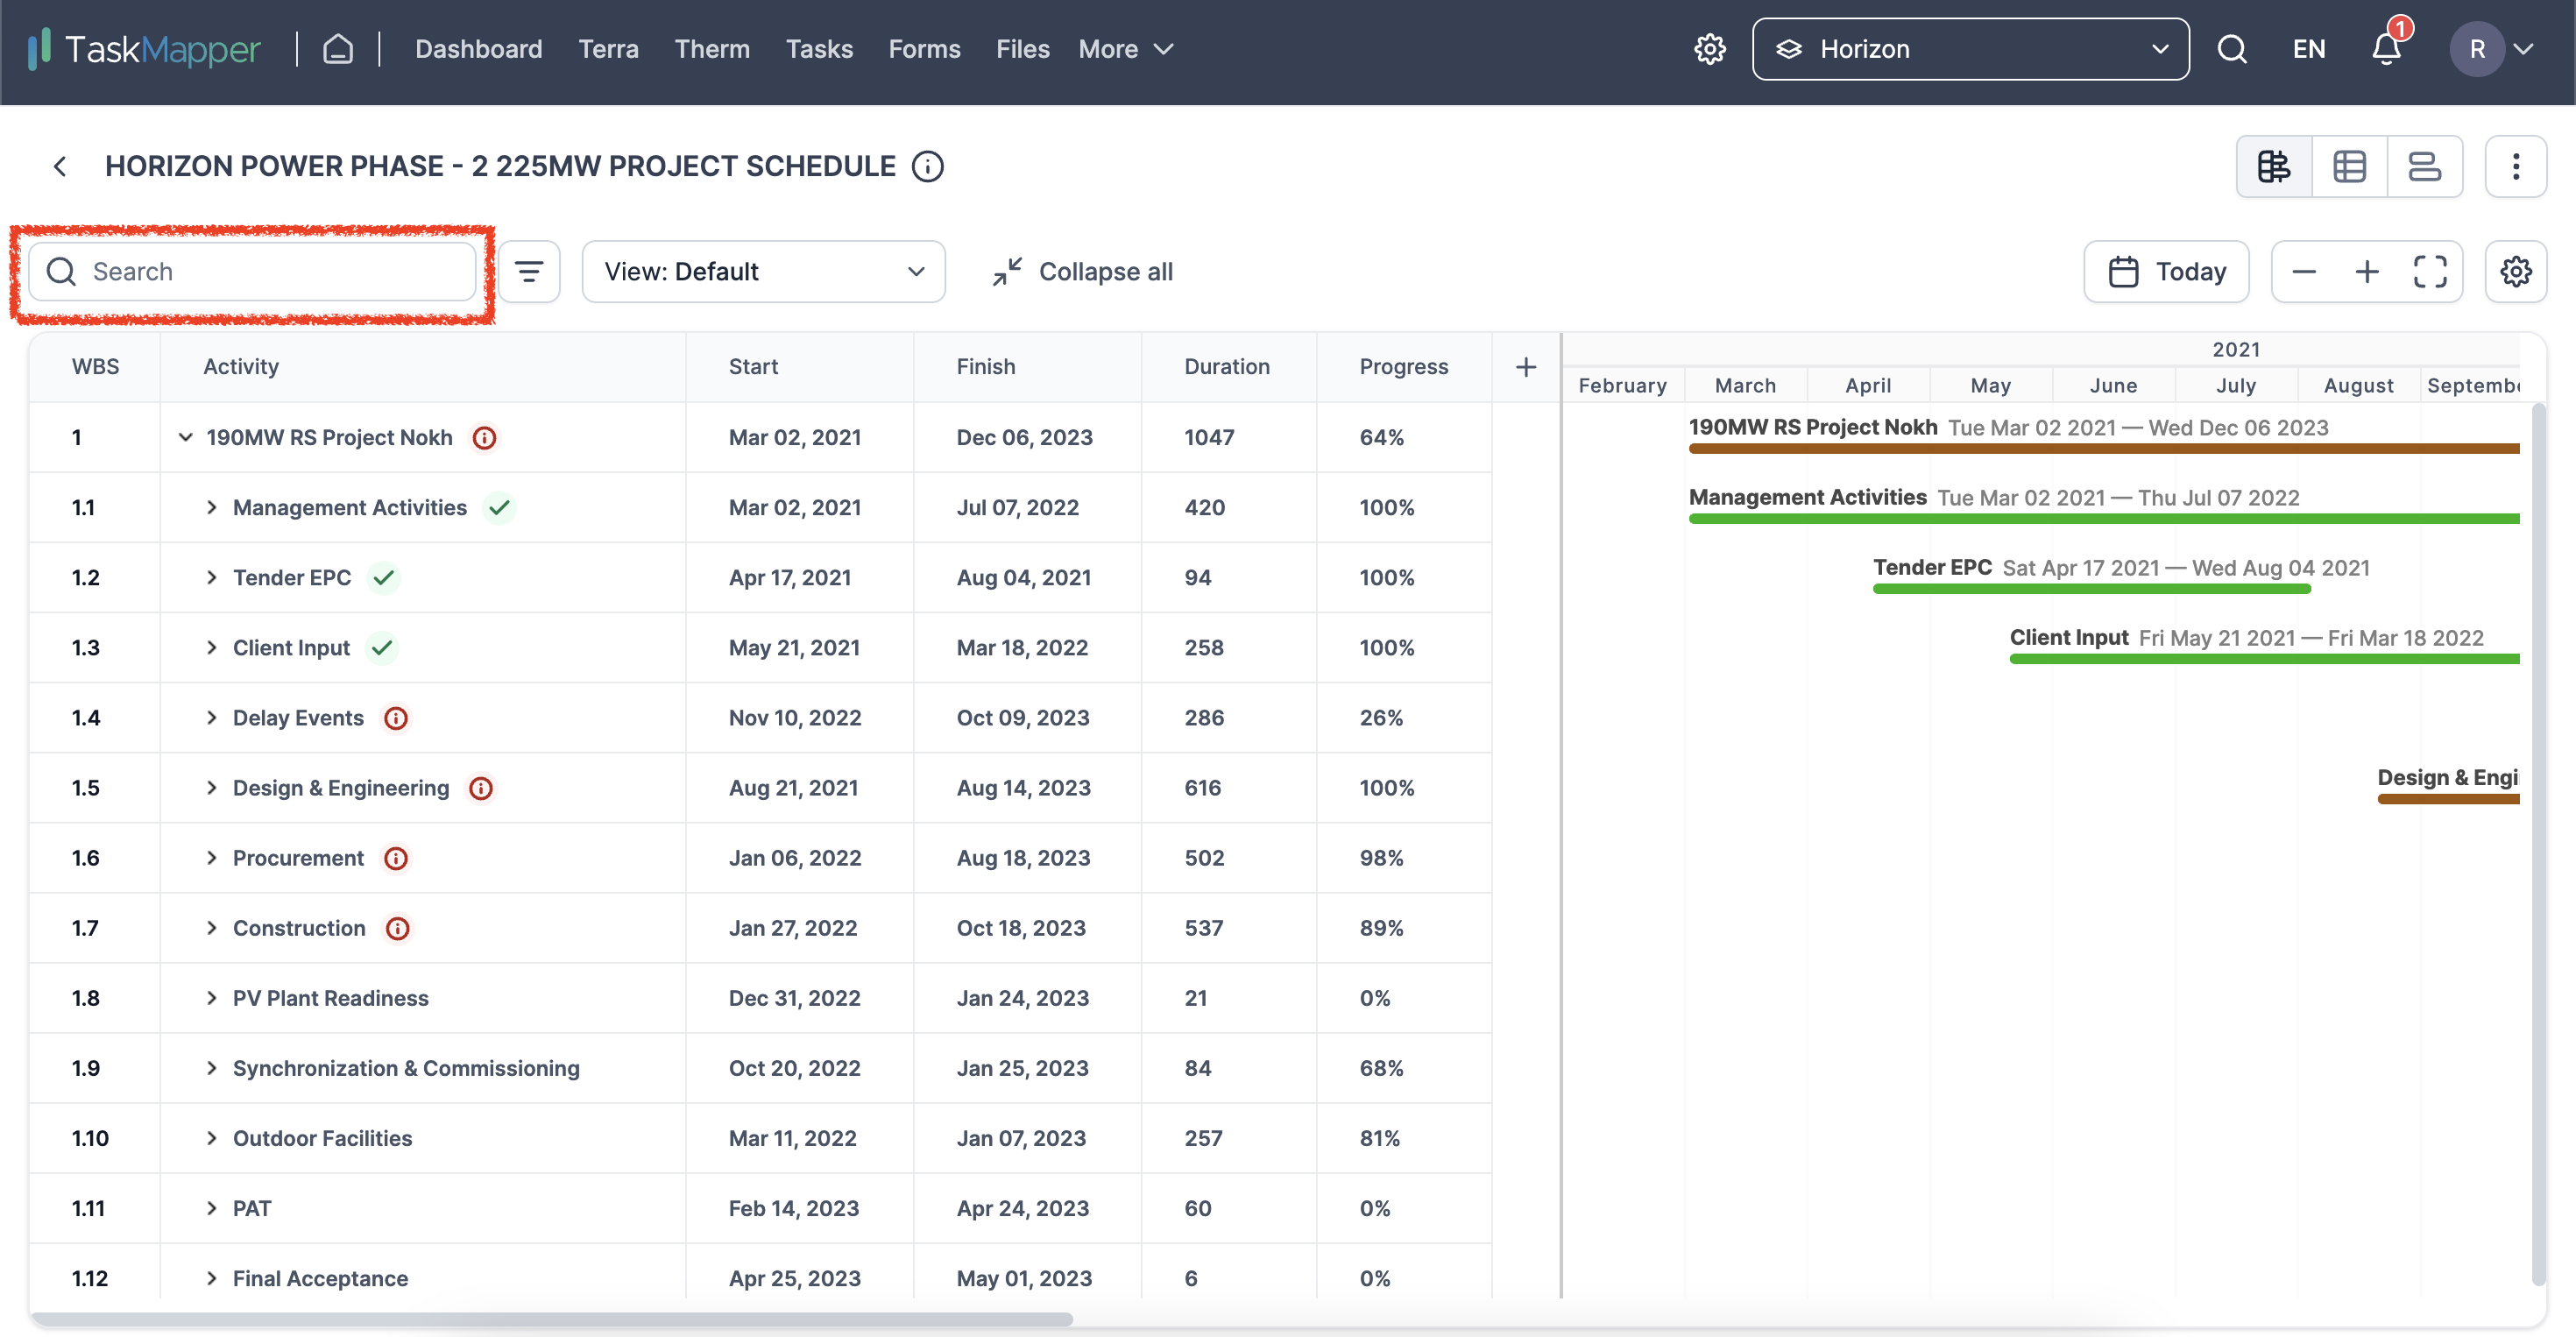Go back using the left arrow
Viewport: 2576px width, 1337px height.
point(60,166)
